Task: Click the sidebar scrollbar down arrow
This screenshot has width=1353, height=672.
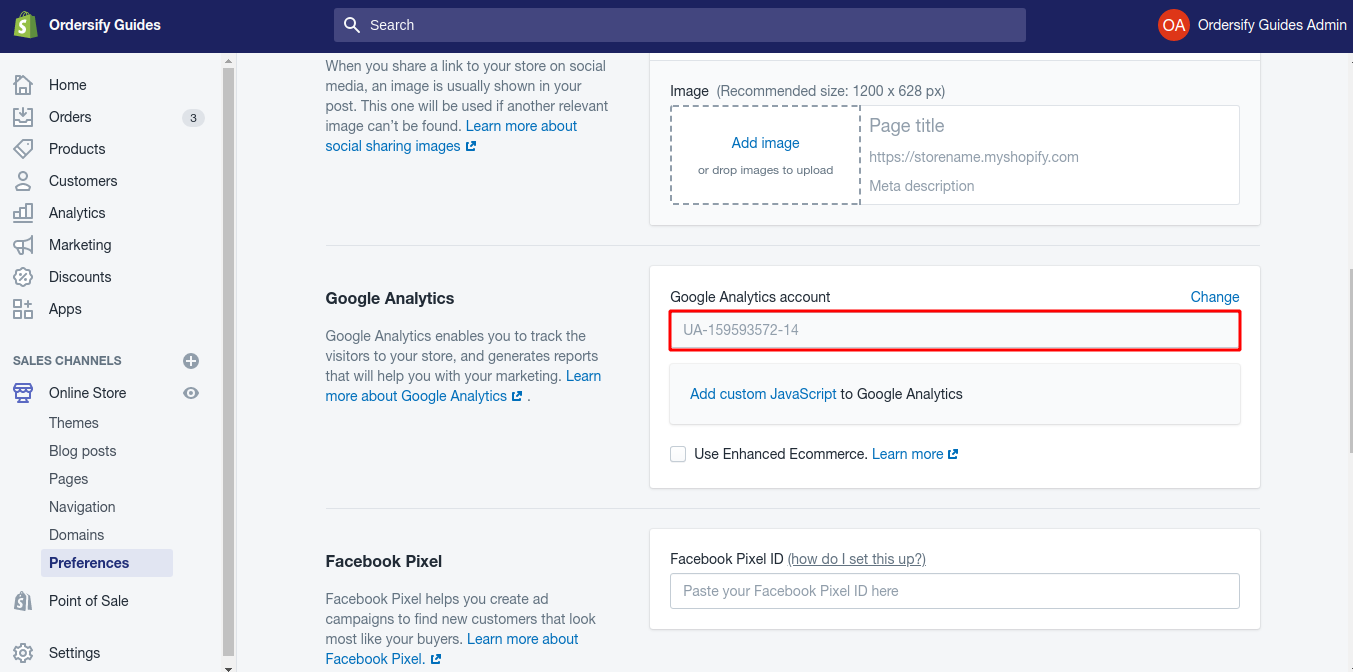Action: [x=228, y=667]
